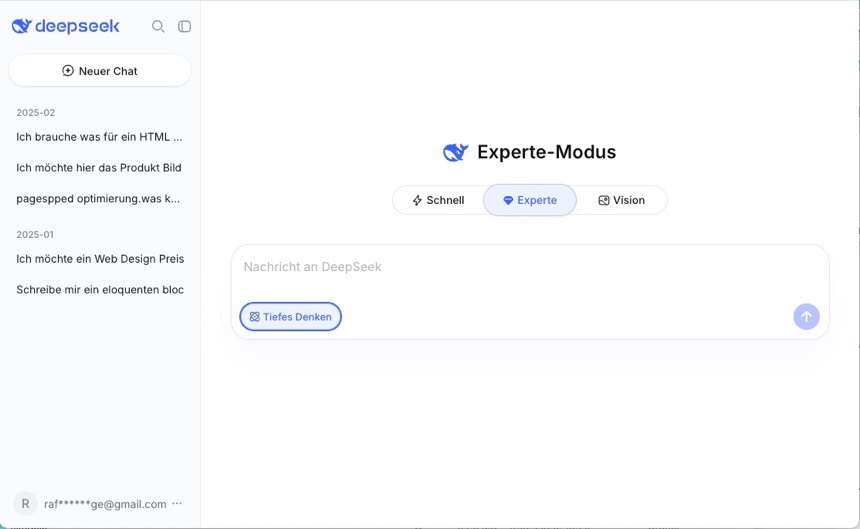Open chat 'Ich möchte hier das Produkt Bild'
Screen dimensions: 860x529
pyautogui.click(x=99, y=168)
